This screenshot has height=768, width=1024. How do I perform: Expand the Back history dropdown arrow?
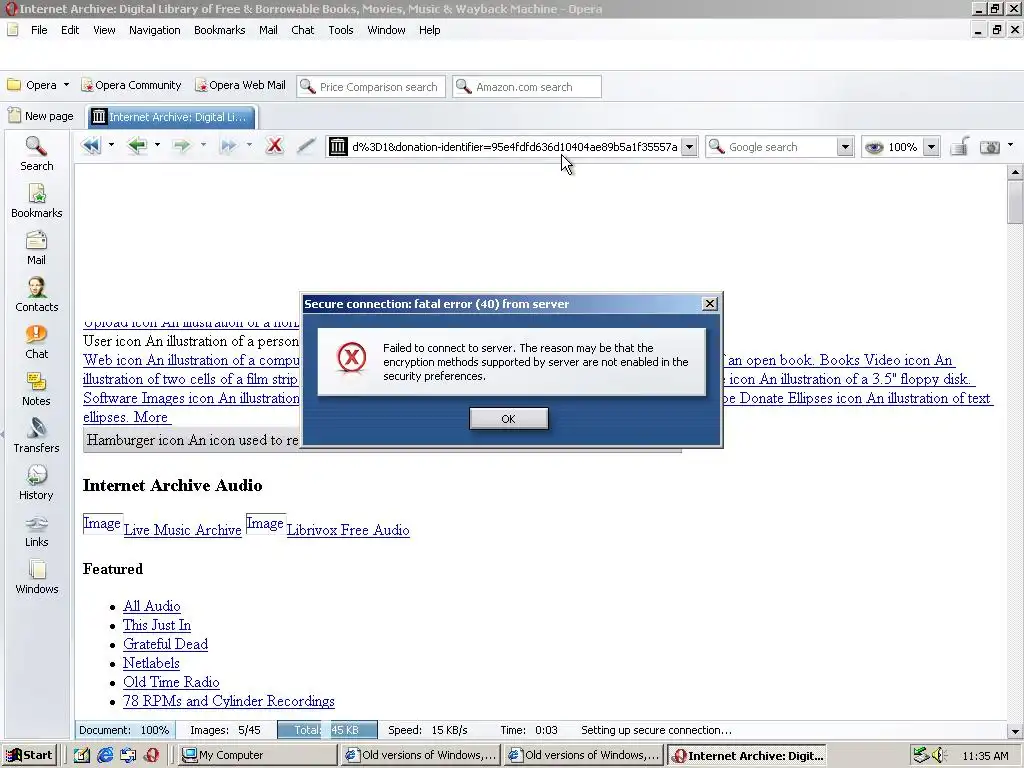coord(157,145)
